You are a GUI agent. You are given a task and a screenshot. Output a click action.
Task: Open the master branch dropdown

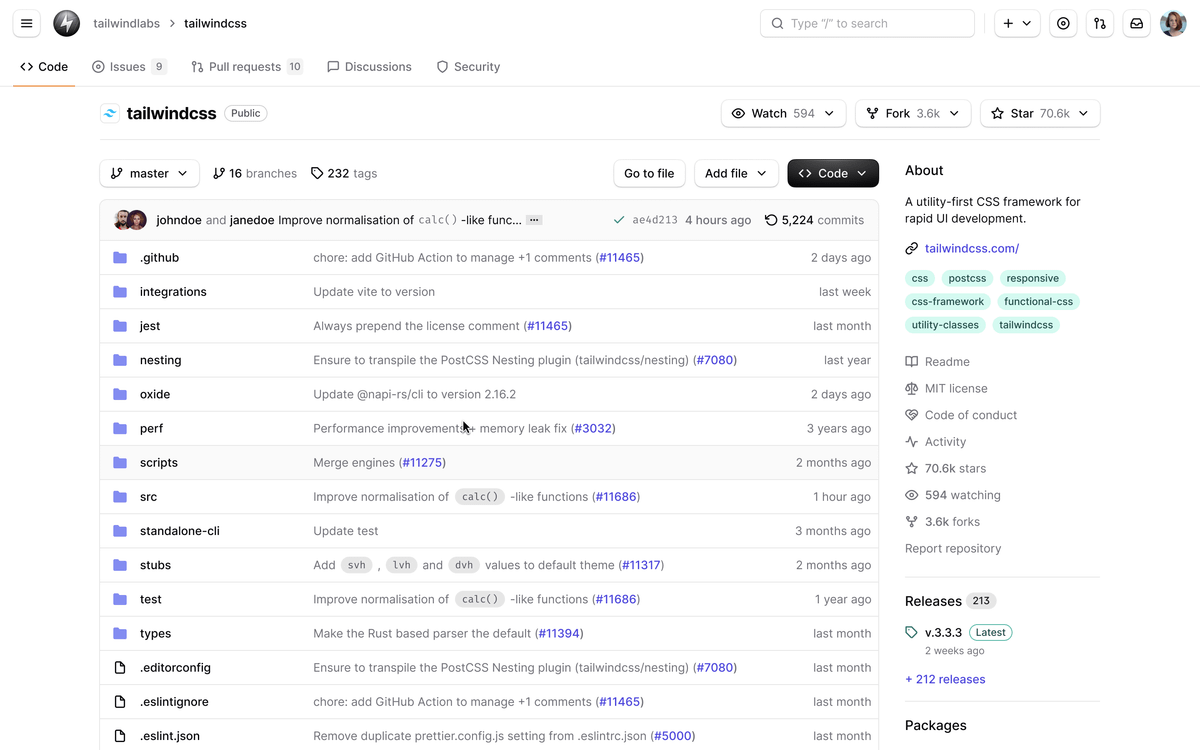pyautogui.click(x=149, y=173)
